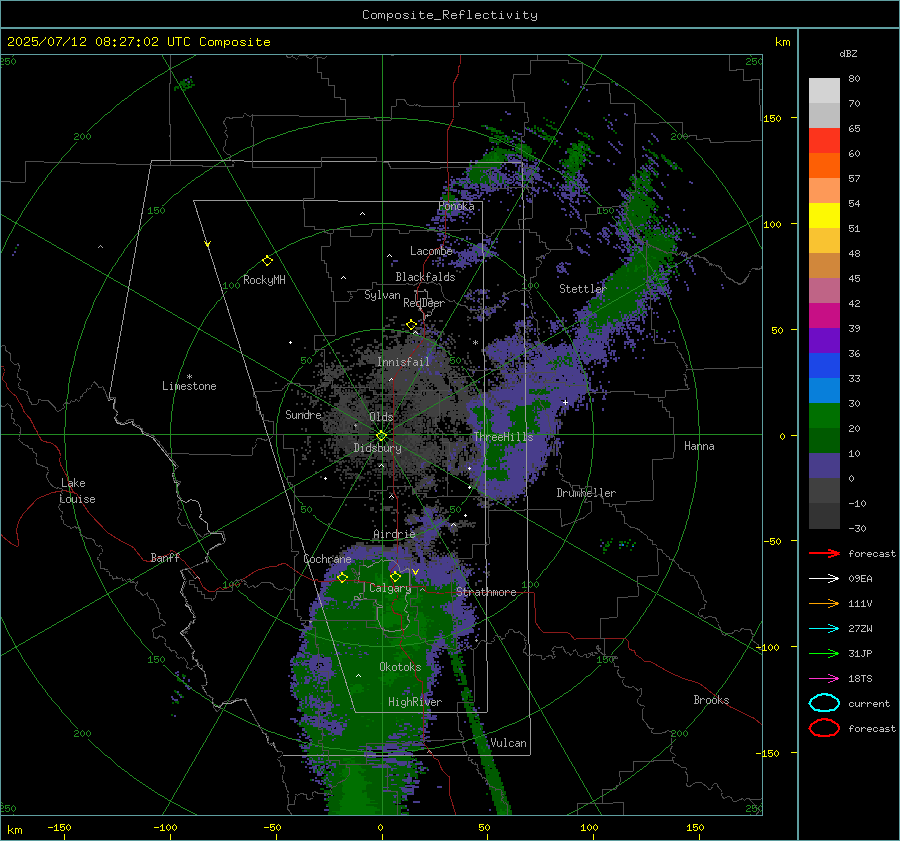Viewport: 900px width, 841px height.
Task: Click the Brooks city label
Action: pos(711,700)
